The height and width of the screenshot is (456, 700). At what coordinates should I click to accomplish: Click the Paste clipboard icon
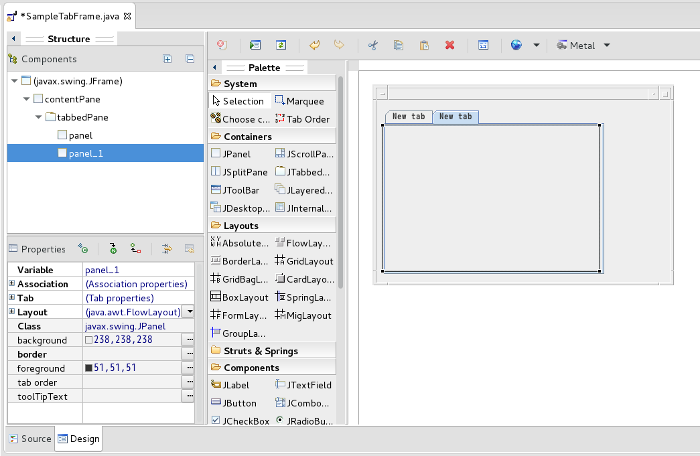tap(424, 45)
